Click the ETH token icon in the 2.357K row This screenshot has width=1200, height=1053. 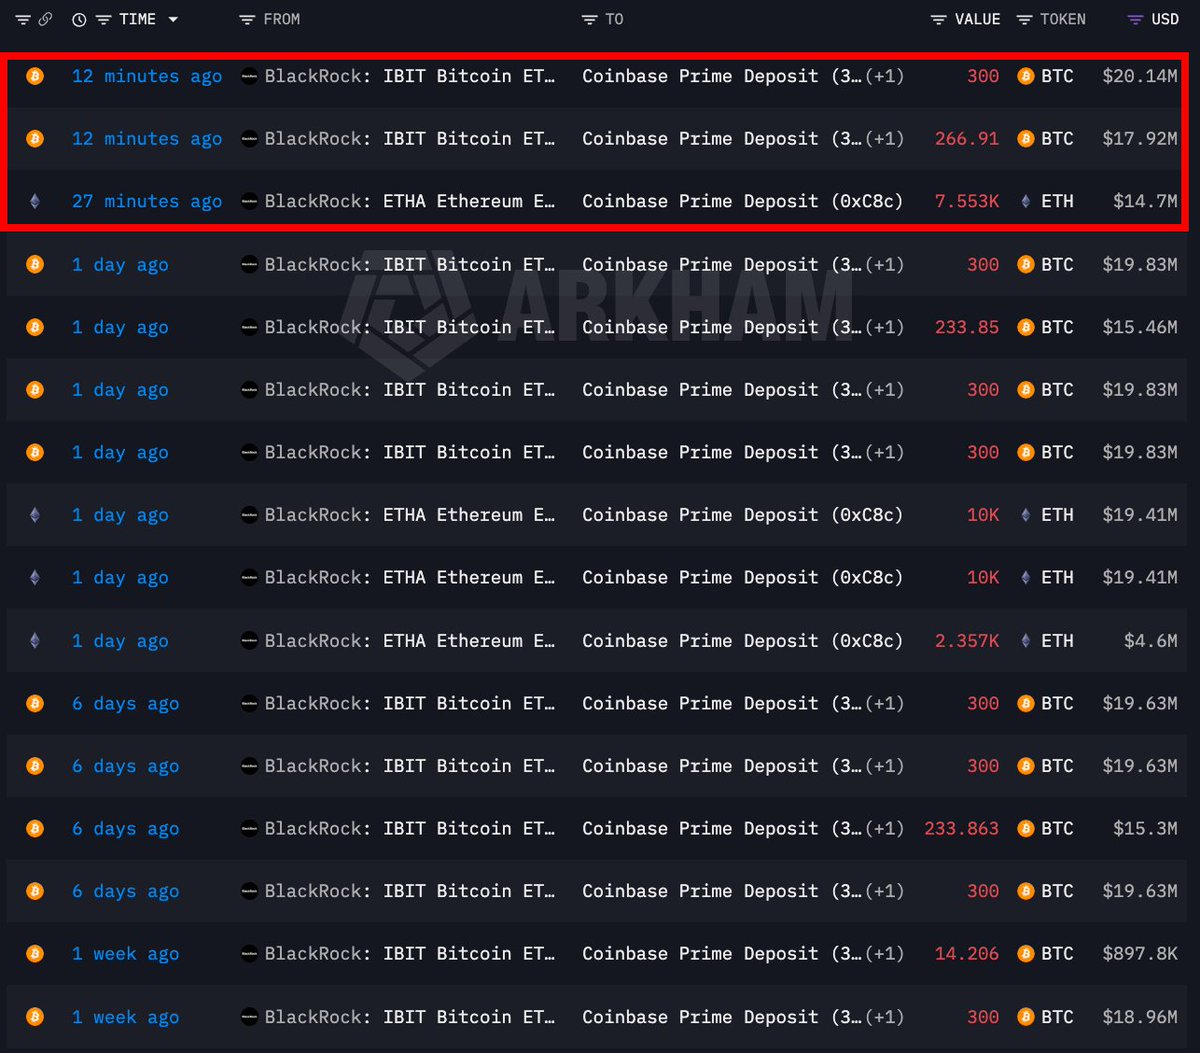(1025, 641)
